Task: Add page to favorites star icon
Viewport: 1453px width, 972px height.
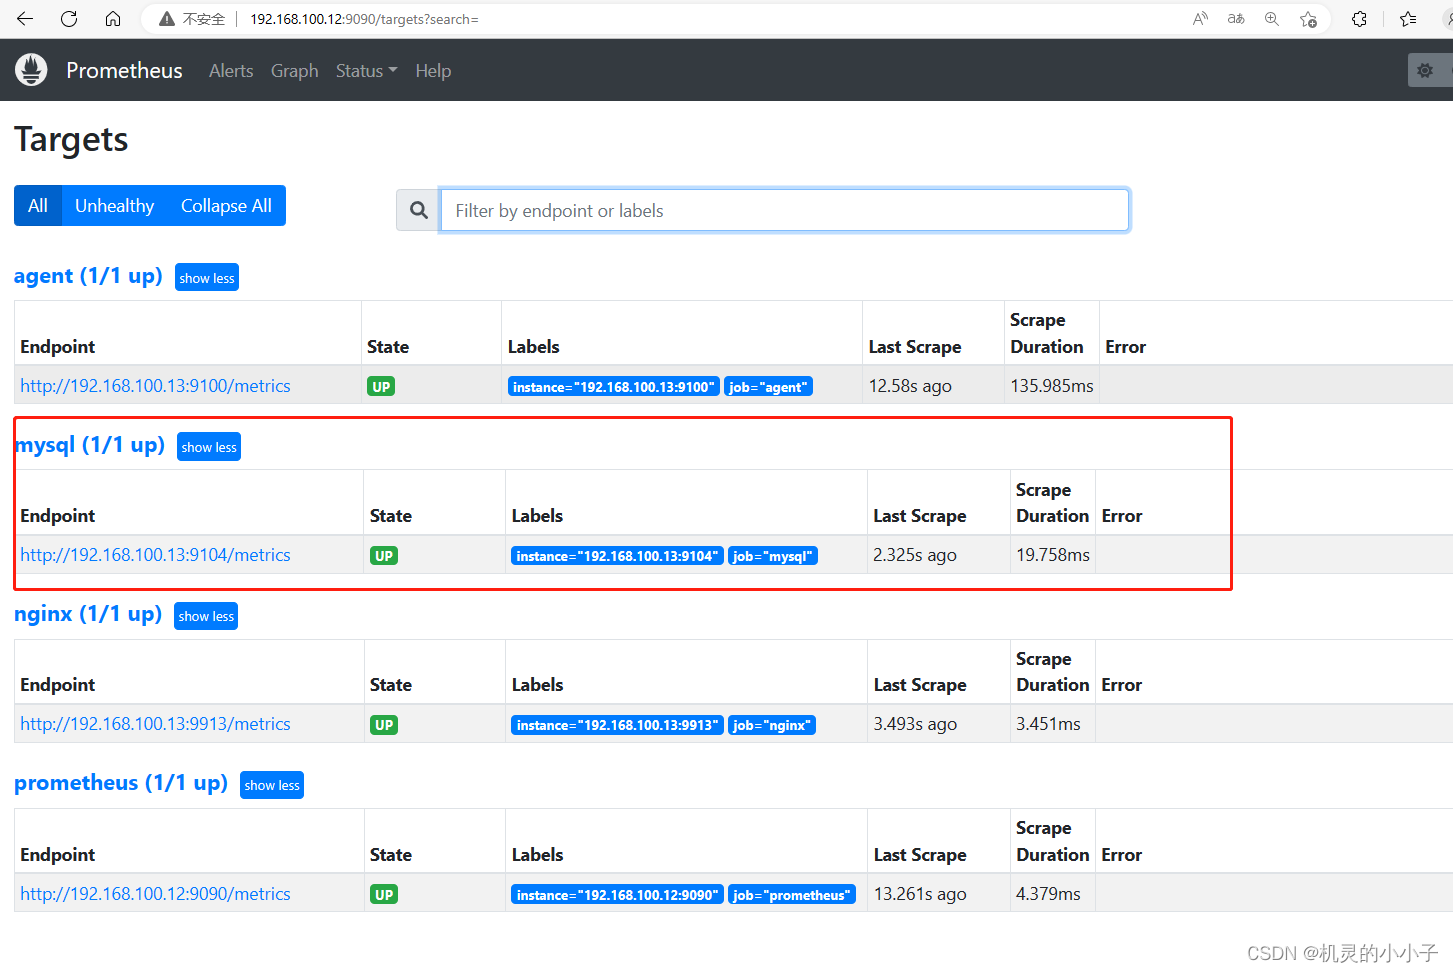Action: [1308, 19]
